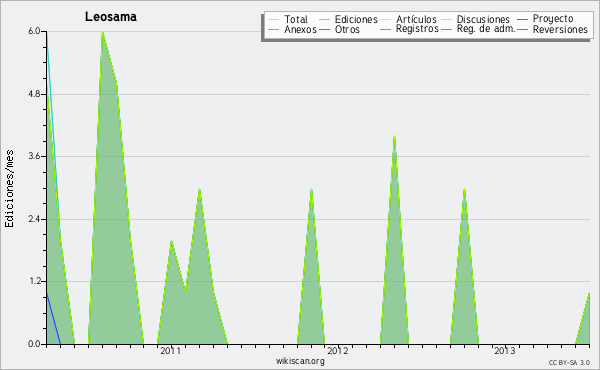Select the Total legend entry
The image size is (600, 370).
[x=296, y=19]
